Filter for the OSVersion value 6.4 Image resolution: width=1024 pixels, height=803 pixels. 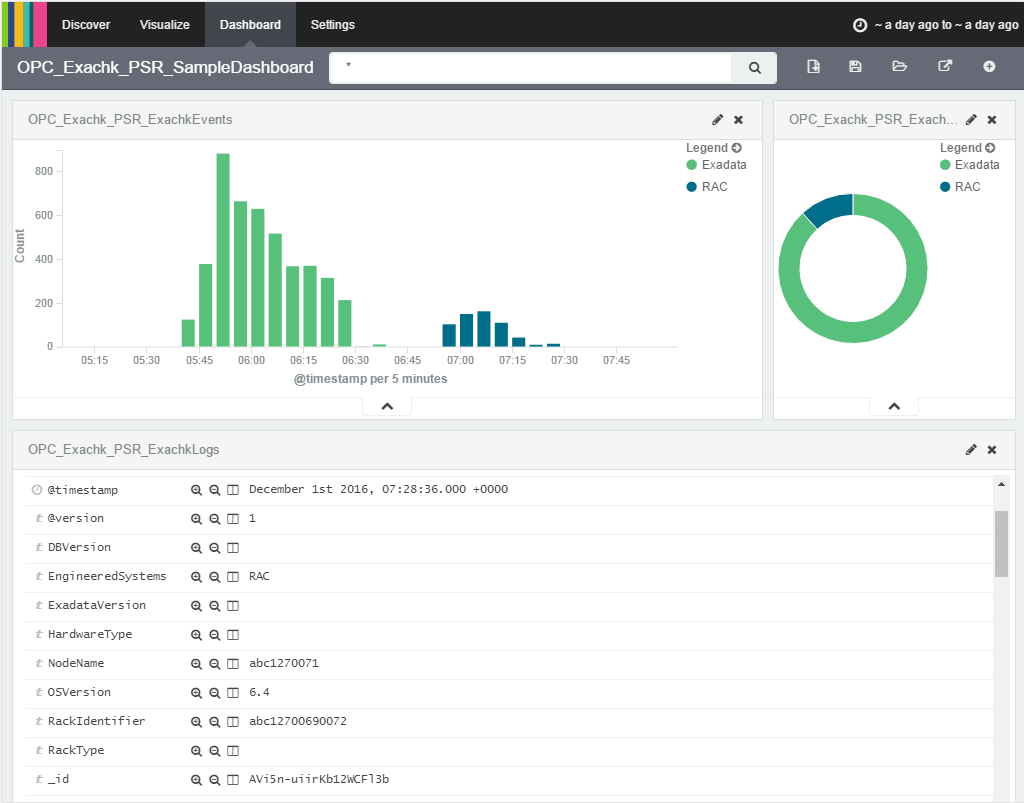pos(196,693)
